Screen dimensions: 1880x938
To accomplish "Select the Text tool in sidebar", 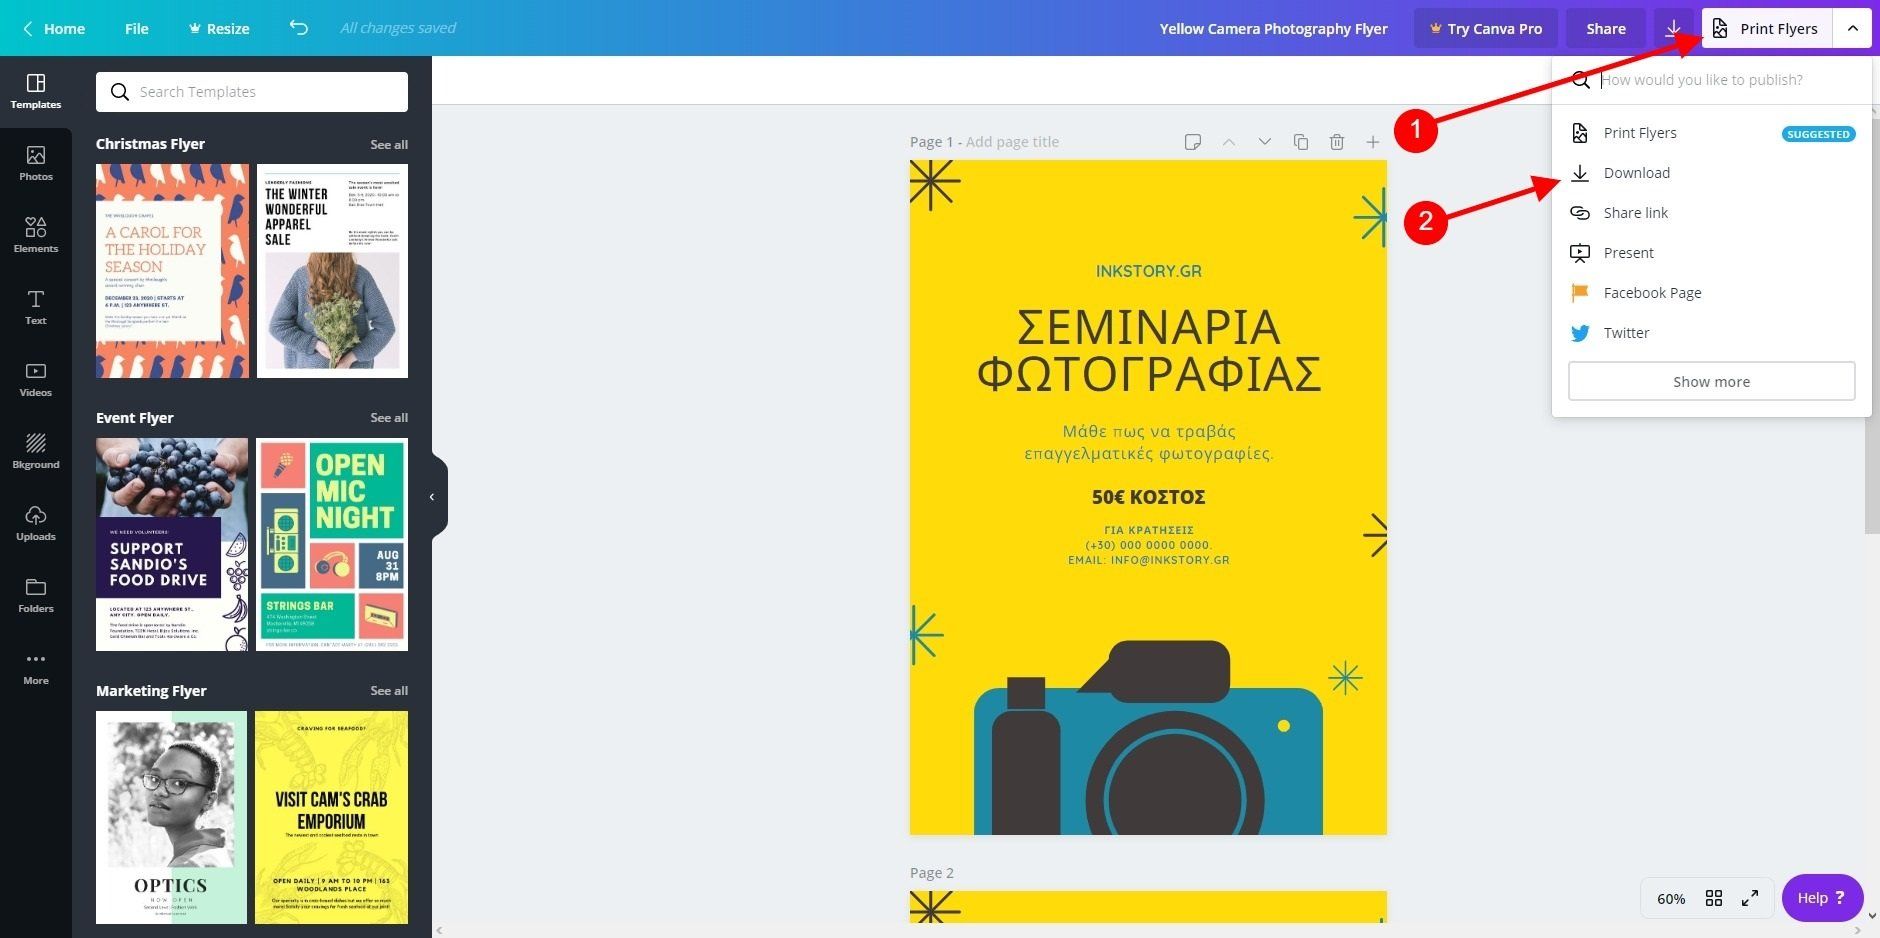I will [x=36, y=307].
